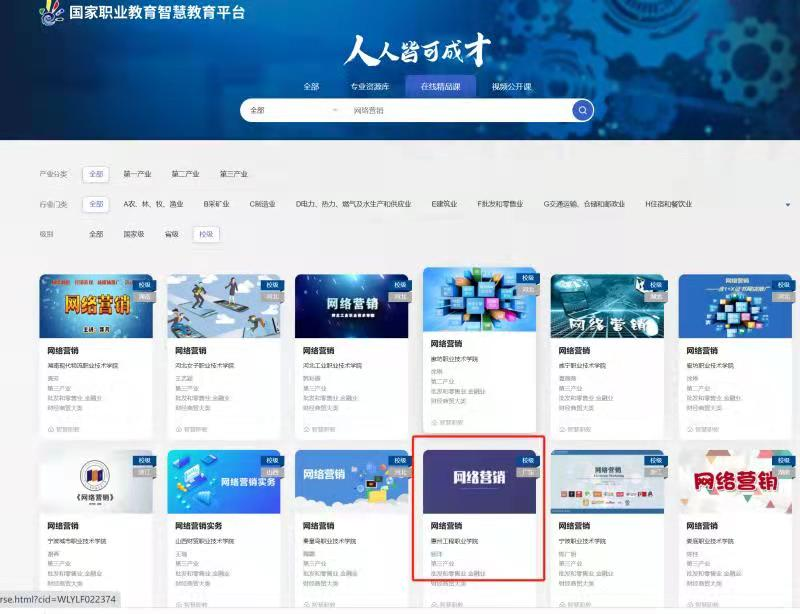Image resolution: width=800 pixels, height=614 pixels.
Task: Open 网络营销 title above 咸宁职业技术学院
Action: 574,351
